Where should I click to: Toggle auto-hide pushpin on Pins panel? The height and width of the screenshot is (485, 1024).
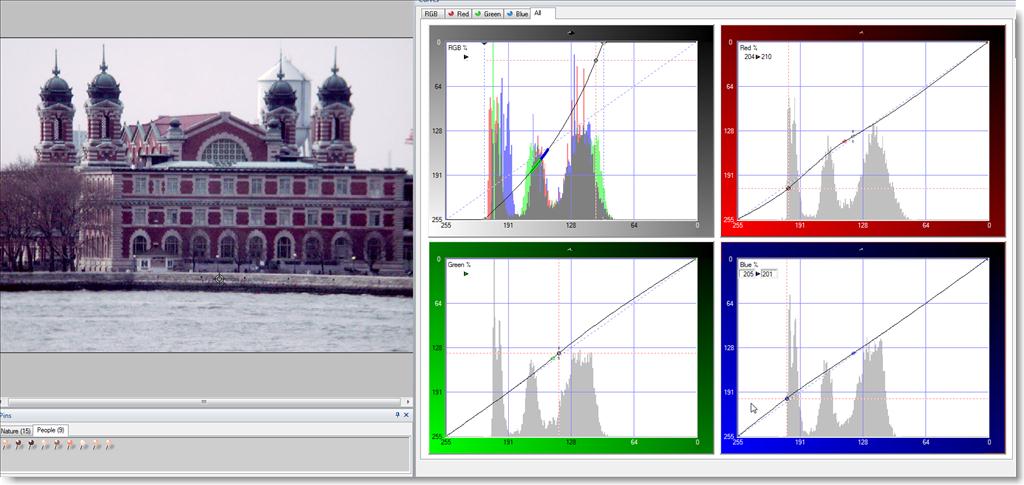397,415
